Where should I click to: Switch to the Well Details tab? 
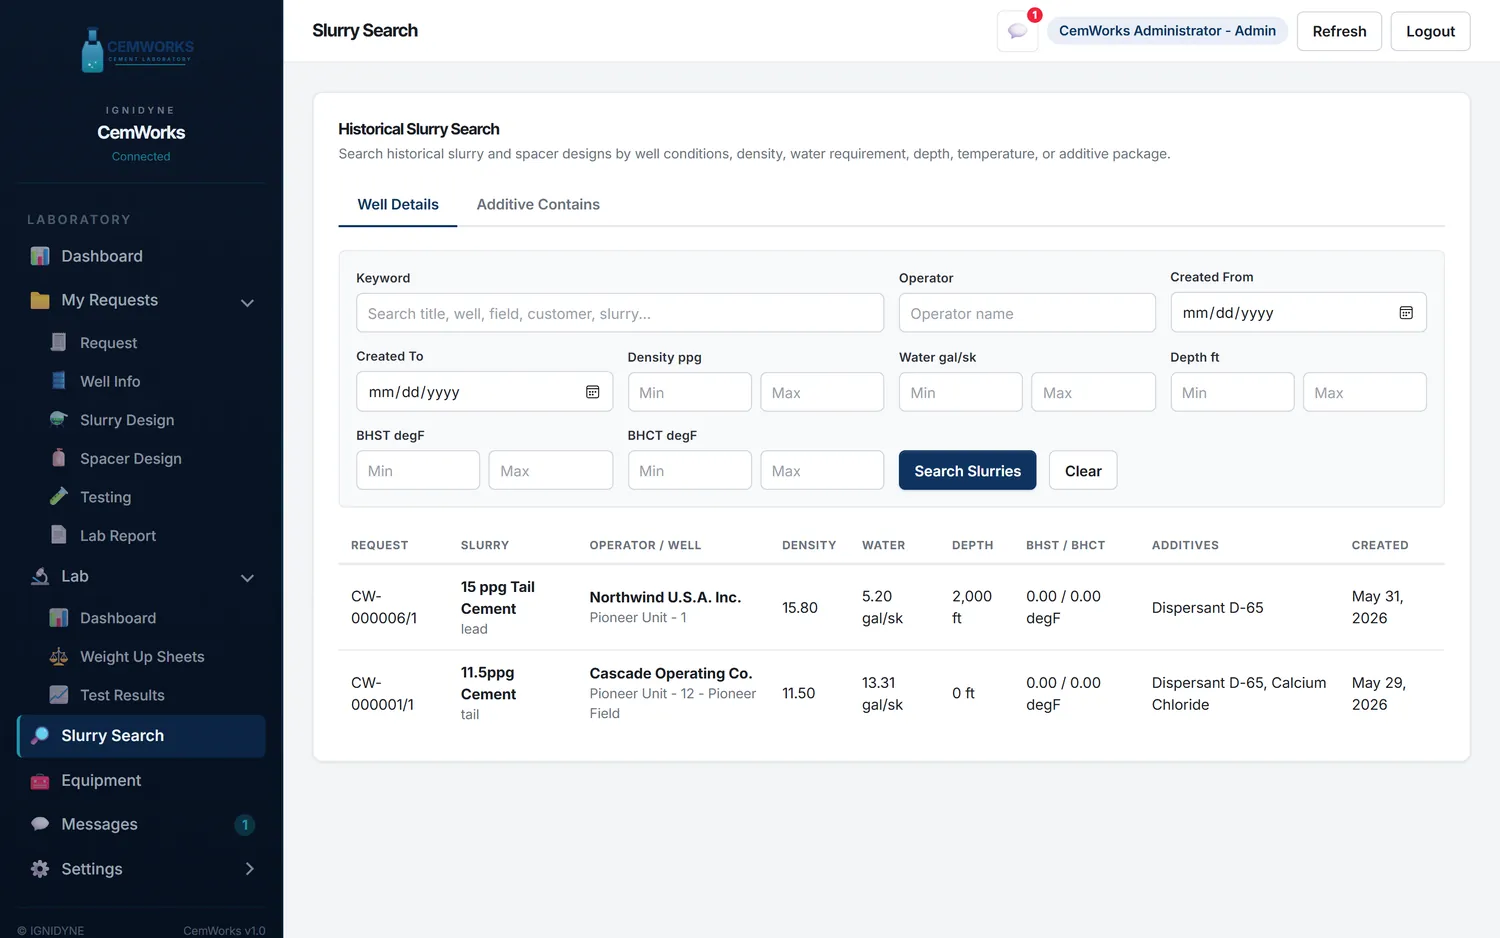[x=398, y=204]
